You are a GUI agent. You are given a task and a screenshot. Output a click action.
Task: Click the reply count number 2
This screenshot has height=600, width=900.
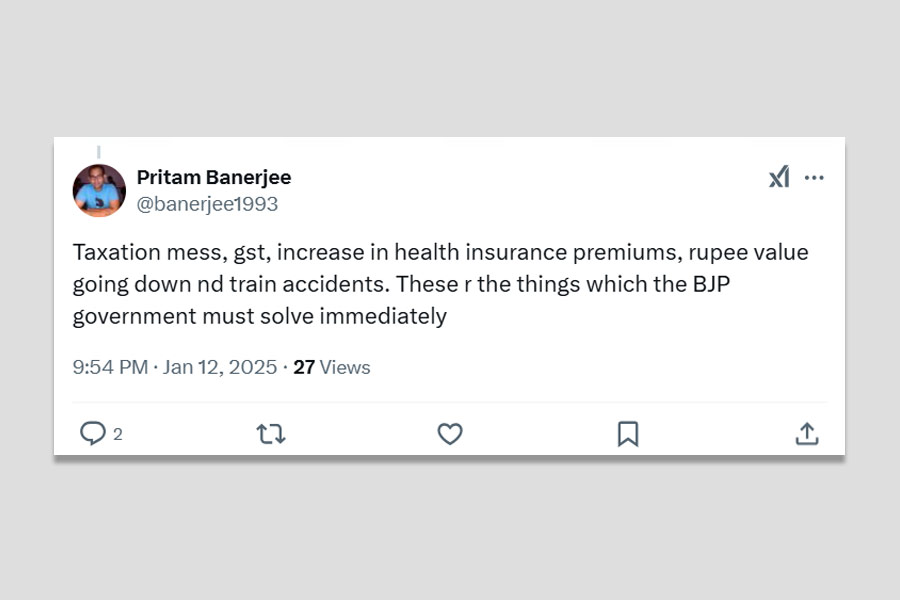coord(118,434)
